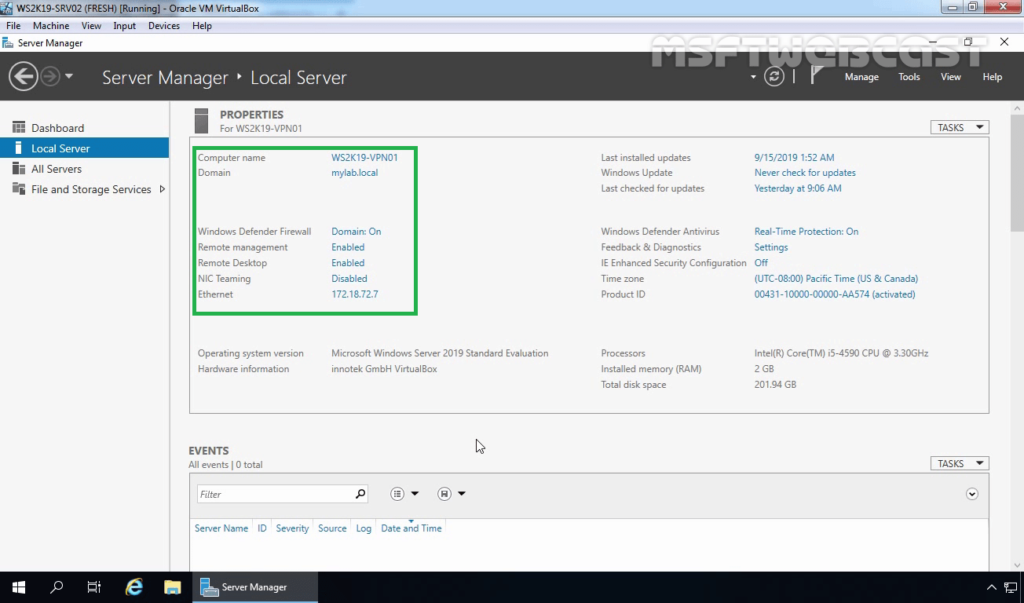Click Yesterday at 9:06 AM link

click(x=797, y=188)
